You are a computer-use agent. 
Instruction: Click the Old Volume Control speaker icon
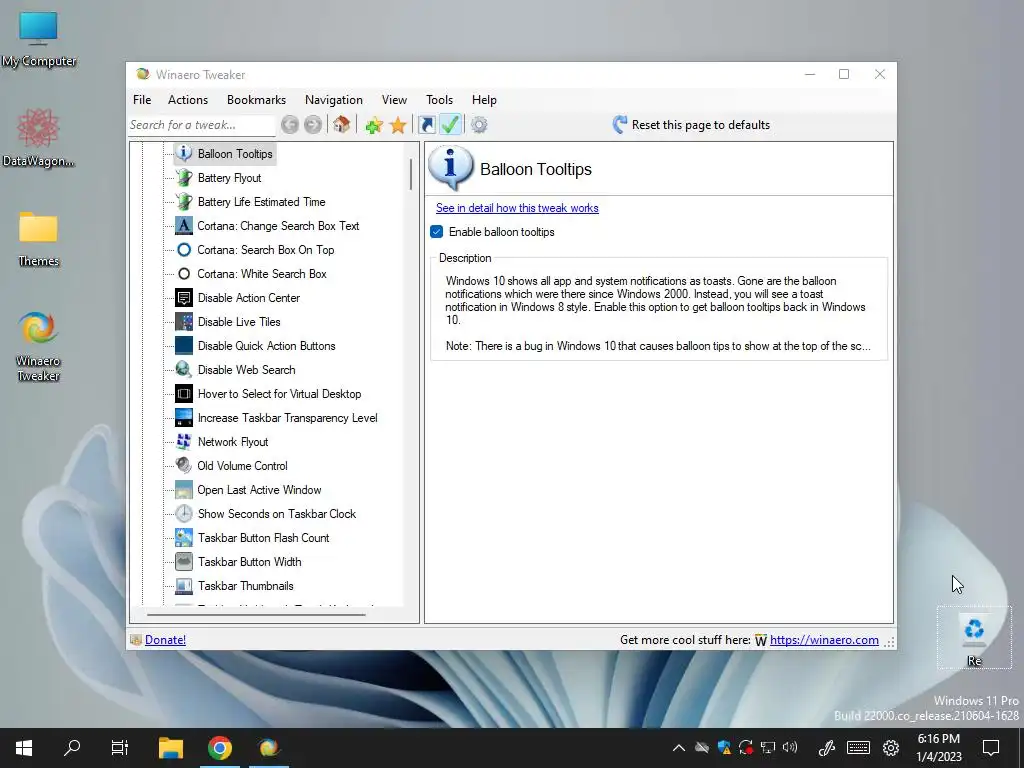click(184, 466)
